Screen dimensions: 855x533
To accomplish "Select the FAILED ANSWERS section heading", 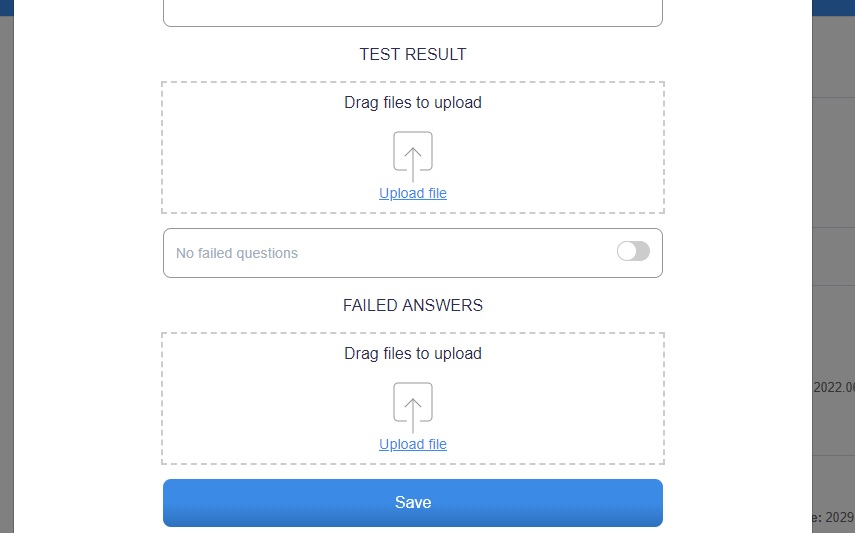I will (413, 306).
